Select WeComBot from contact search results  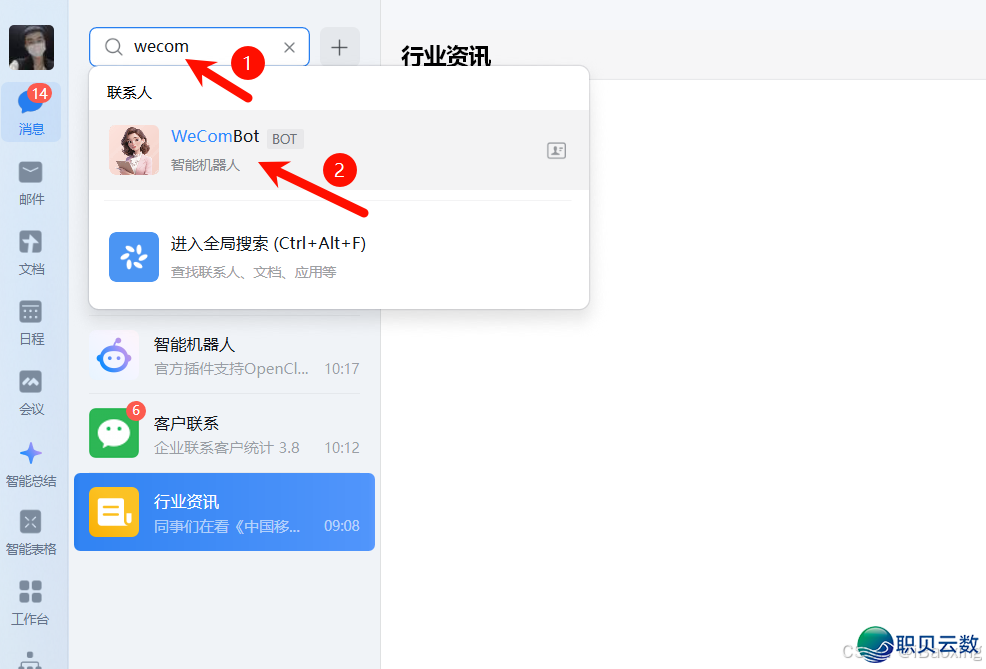214,150
